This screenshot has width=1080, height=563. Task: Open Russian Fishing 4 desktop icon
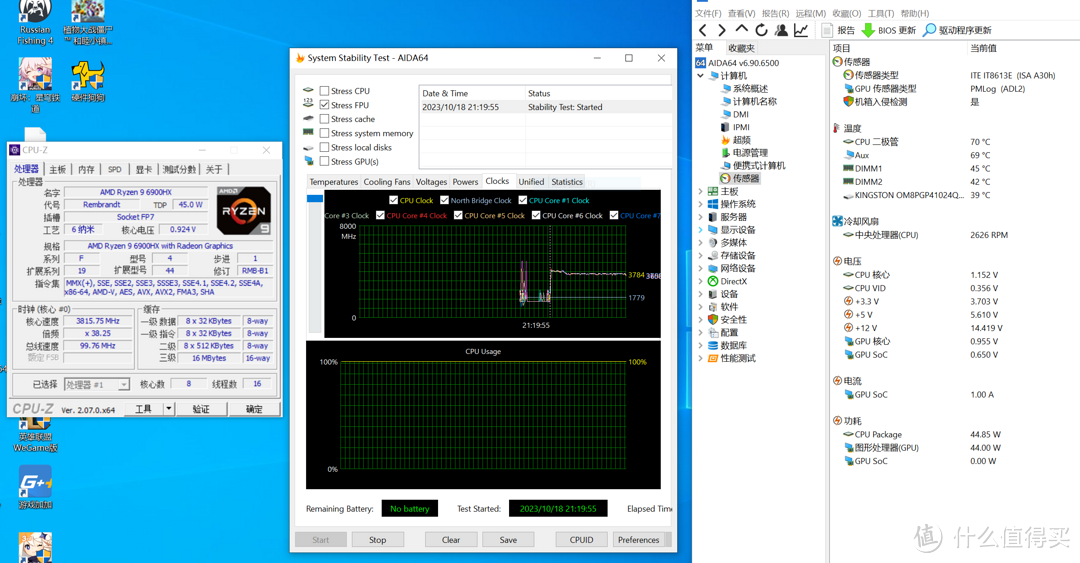(x=36, y=23)
